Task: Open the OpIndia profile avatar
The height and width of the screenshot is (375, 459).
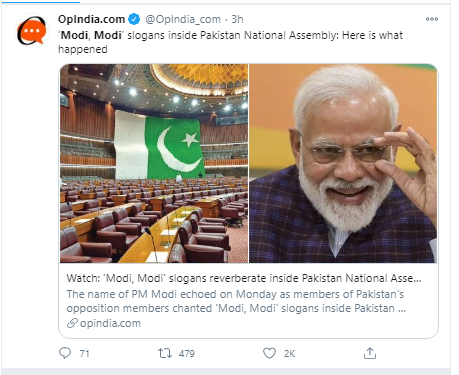Action: [x=31, y=31]
